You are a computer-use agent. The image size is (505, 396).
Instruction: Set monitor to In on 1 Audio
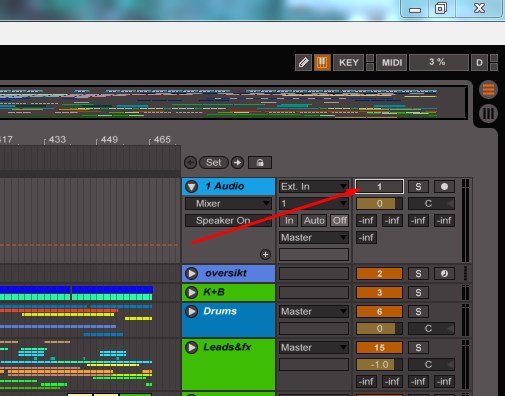tap(289, 220)
